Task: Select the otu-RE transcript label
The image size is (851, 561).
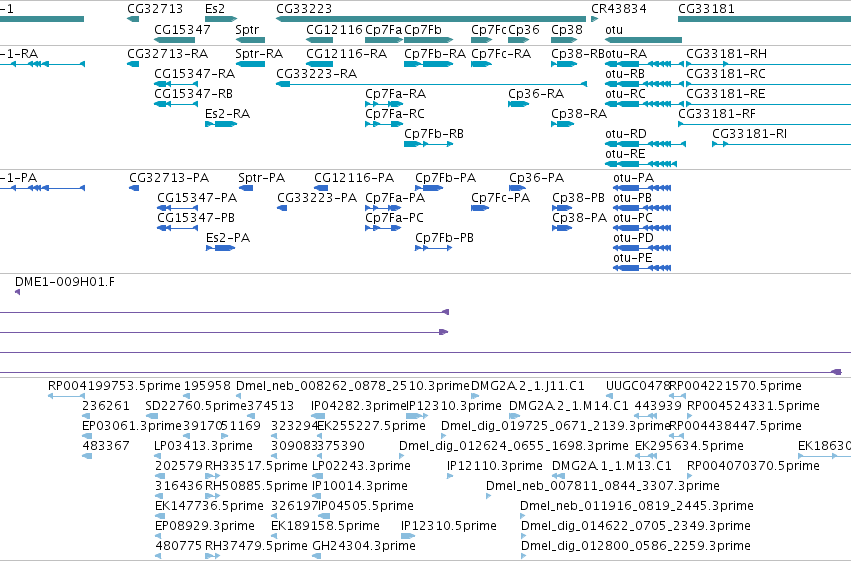Action: click(625, 154)
